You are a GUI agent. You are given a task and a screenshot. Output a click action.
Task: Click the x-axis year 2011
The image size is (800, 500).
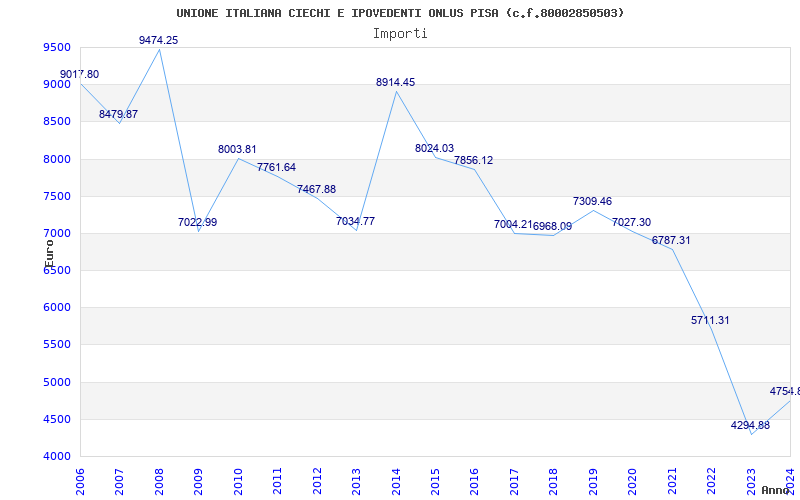pyautogui.click(x=278, y=481)
